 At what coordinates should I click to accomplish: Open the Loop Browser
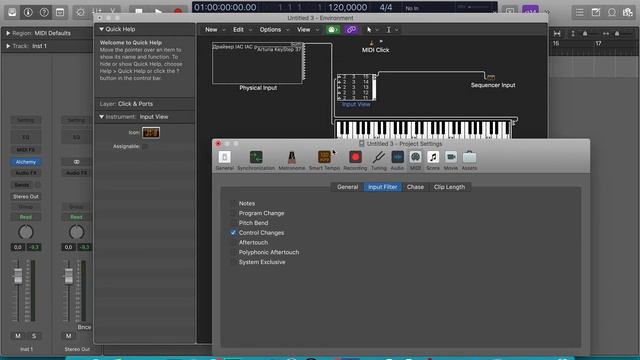tap(611, 12)
